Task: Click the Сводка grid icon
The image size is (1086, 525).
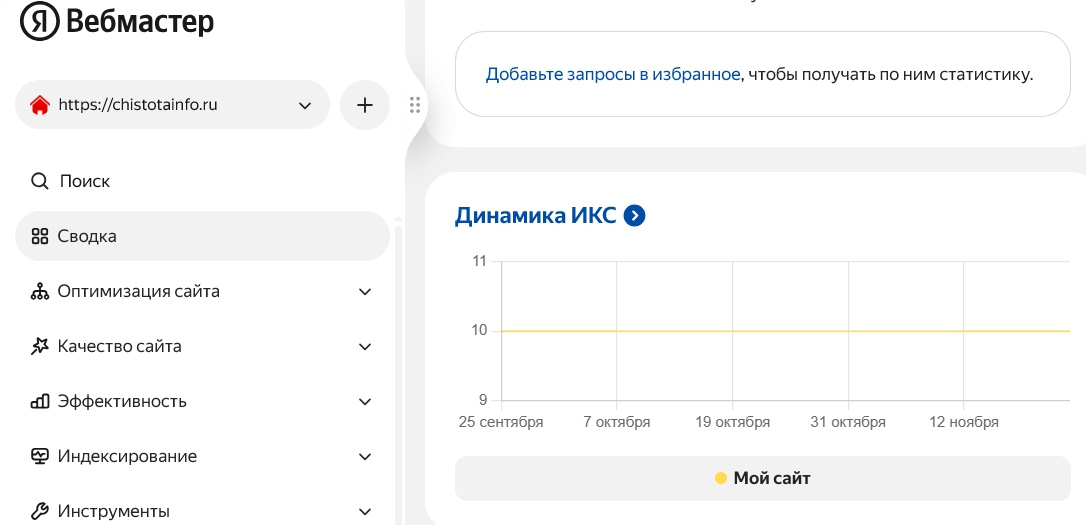Action: coord(40,237)
